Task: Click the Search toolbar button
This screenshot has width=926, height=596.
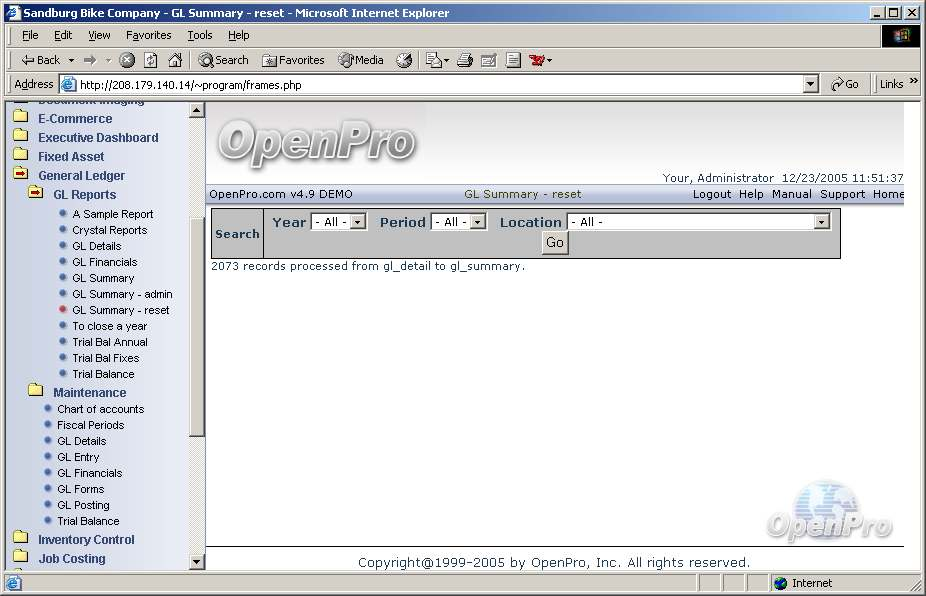Action: (223, 60)
